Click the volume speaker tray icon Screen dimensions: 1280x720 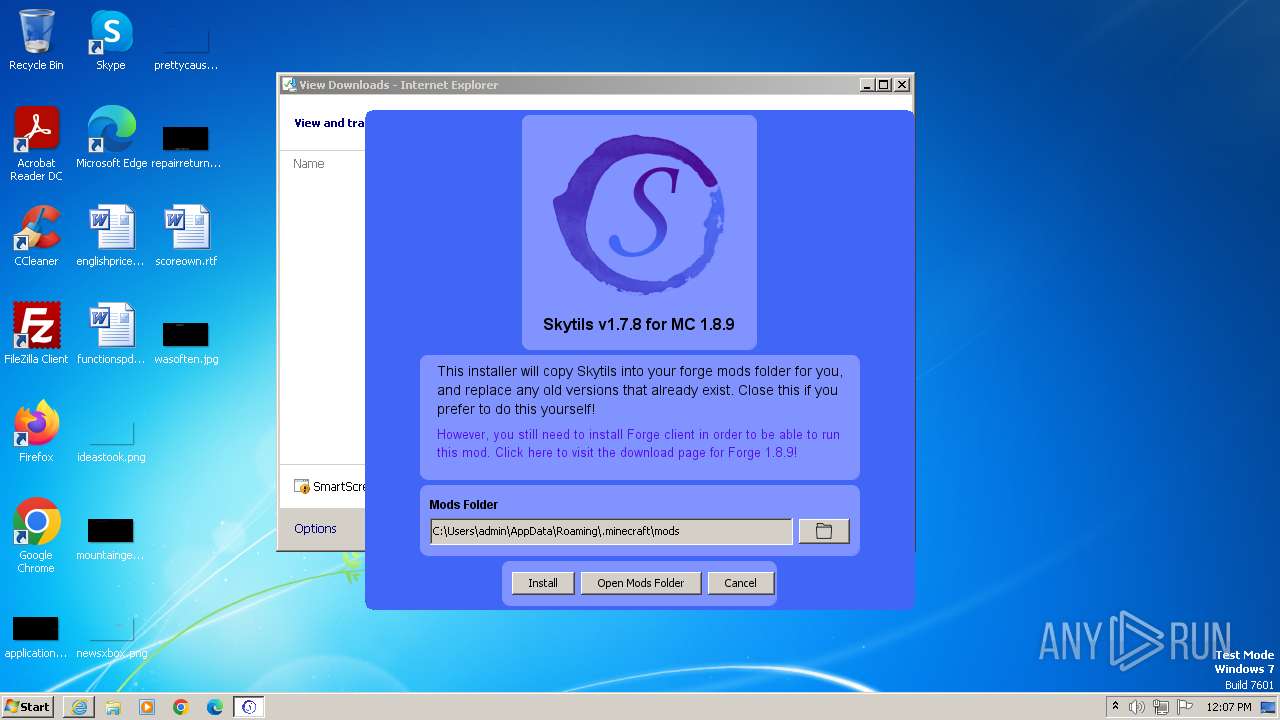tap(1137, 707)
